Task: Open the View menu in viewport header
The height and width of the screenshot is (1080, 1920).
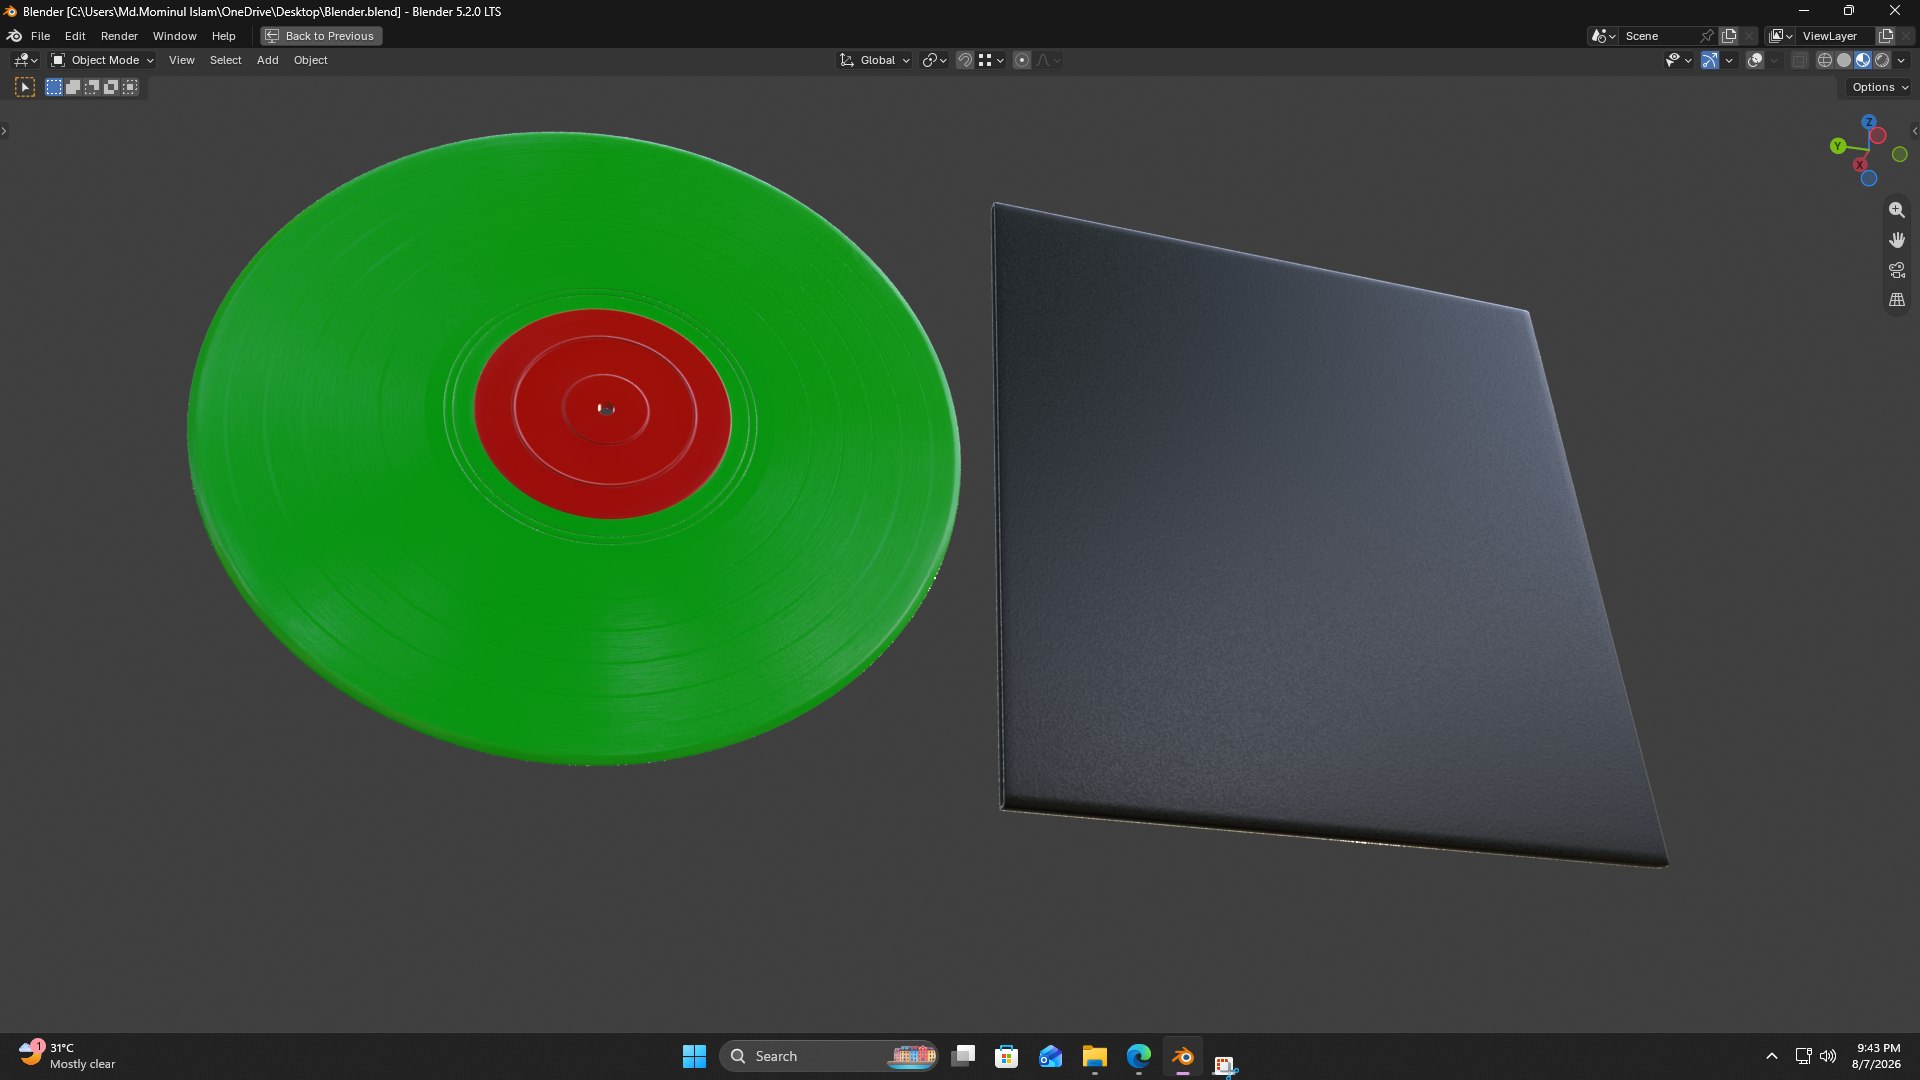Action: pos(181,60)
